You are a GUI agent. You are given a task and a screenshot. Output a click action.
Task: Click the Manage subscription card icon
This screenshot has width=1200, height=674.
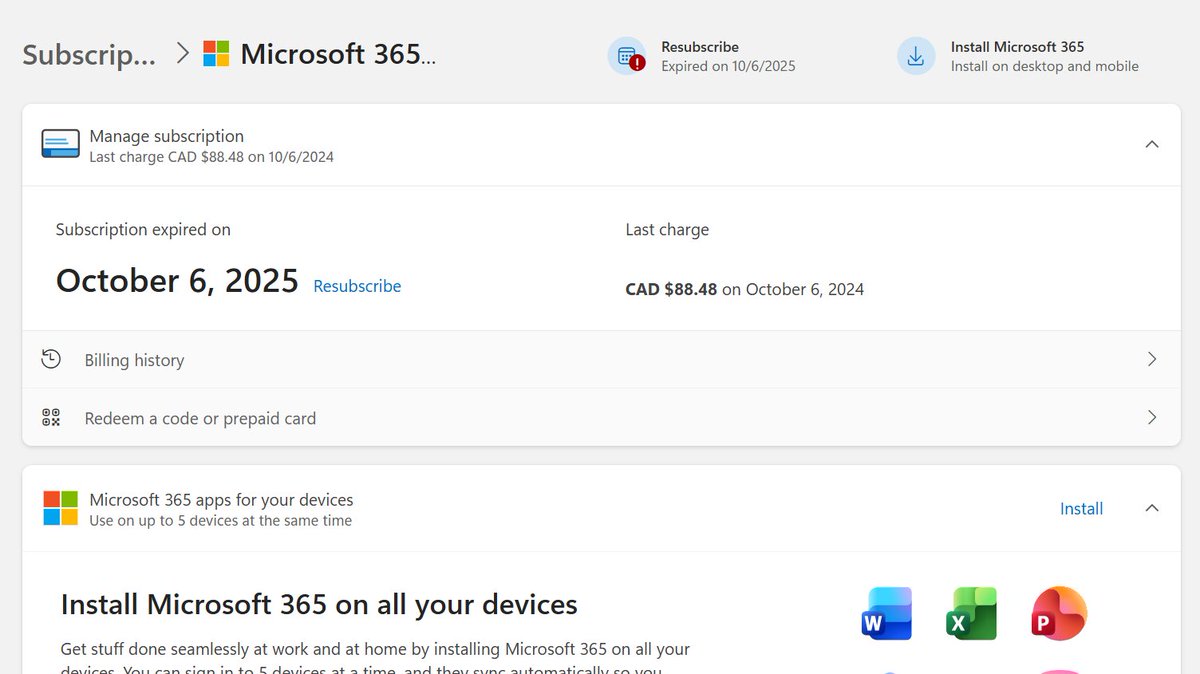[60, 144]
